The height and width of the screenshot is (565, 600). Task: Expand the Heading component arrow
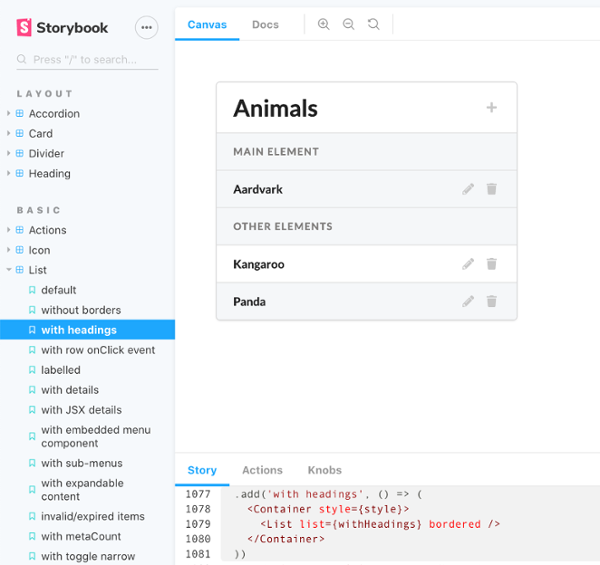point(8,173)
